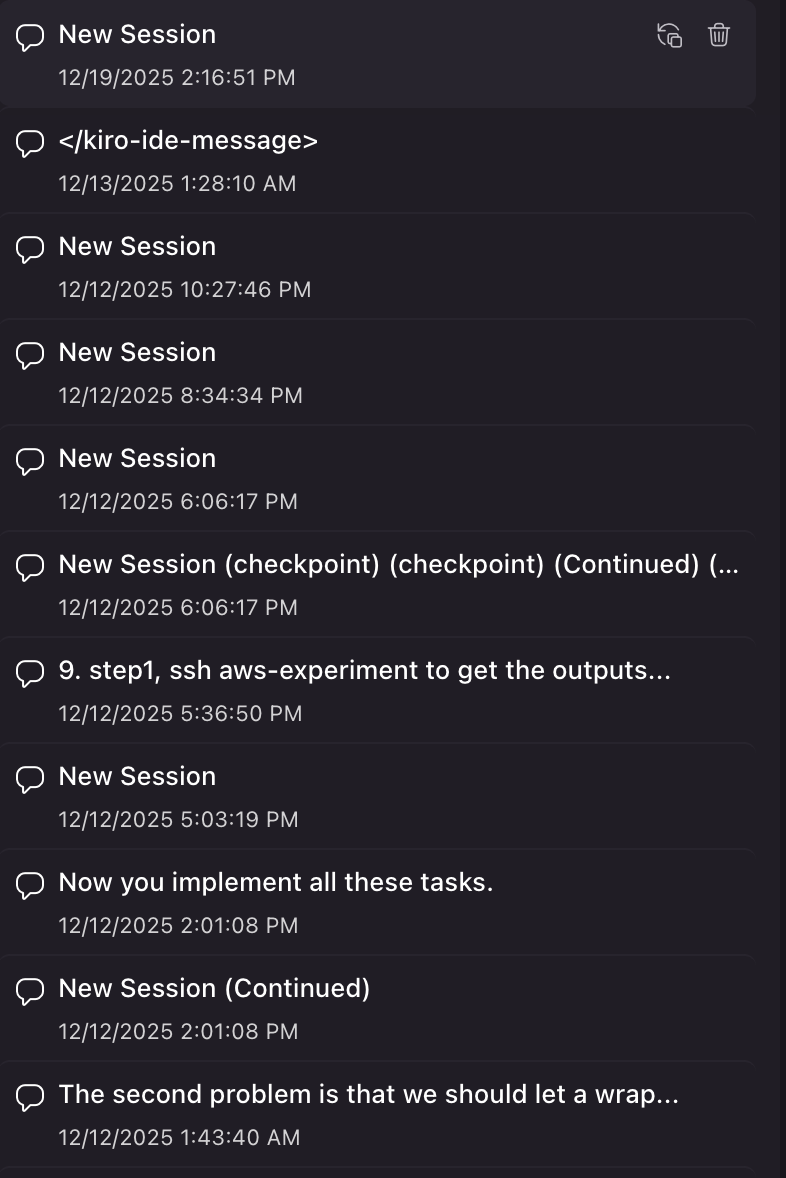The width and height of the screenshot is (786, 1178).
Task: Click the chat bubble icon on the wrap problem entry
Action: (29, 1098)
